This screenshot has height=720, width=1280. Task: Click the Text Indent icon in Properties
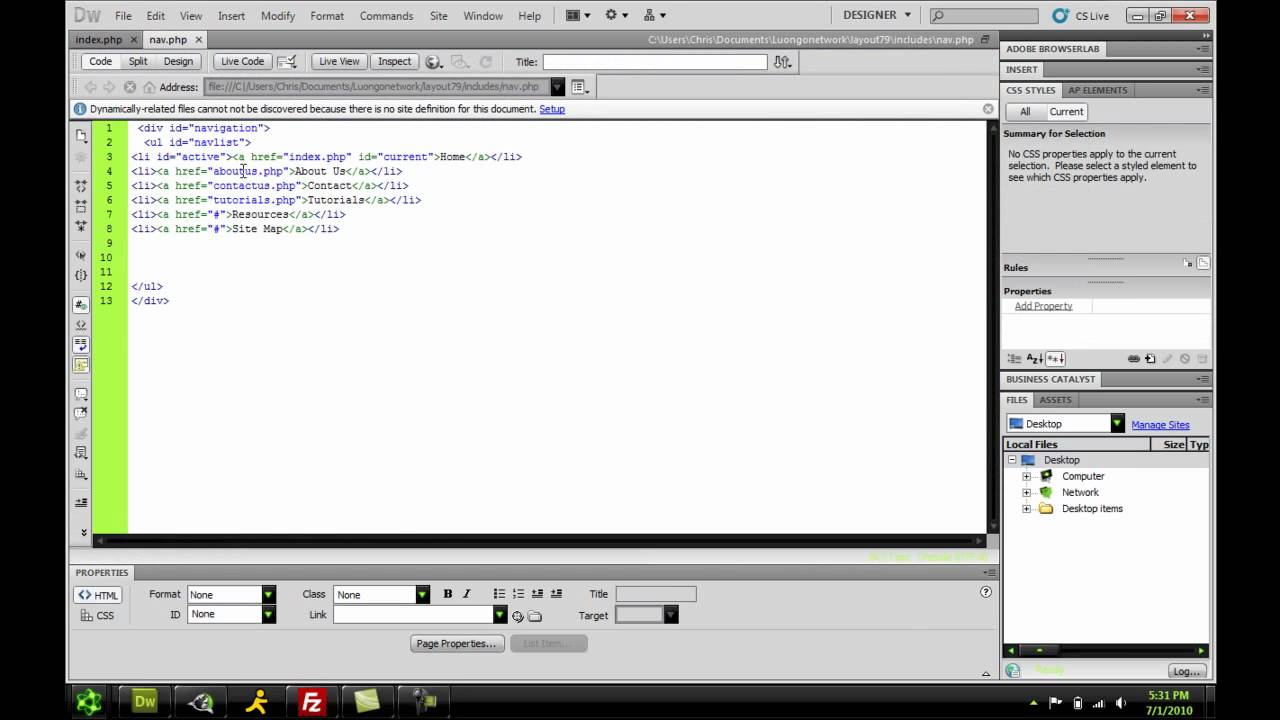(x=556, y=594)
